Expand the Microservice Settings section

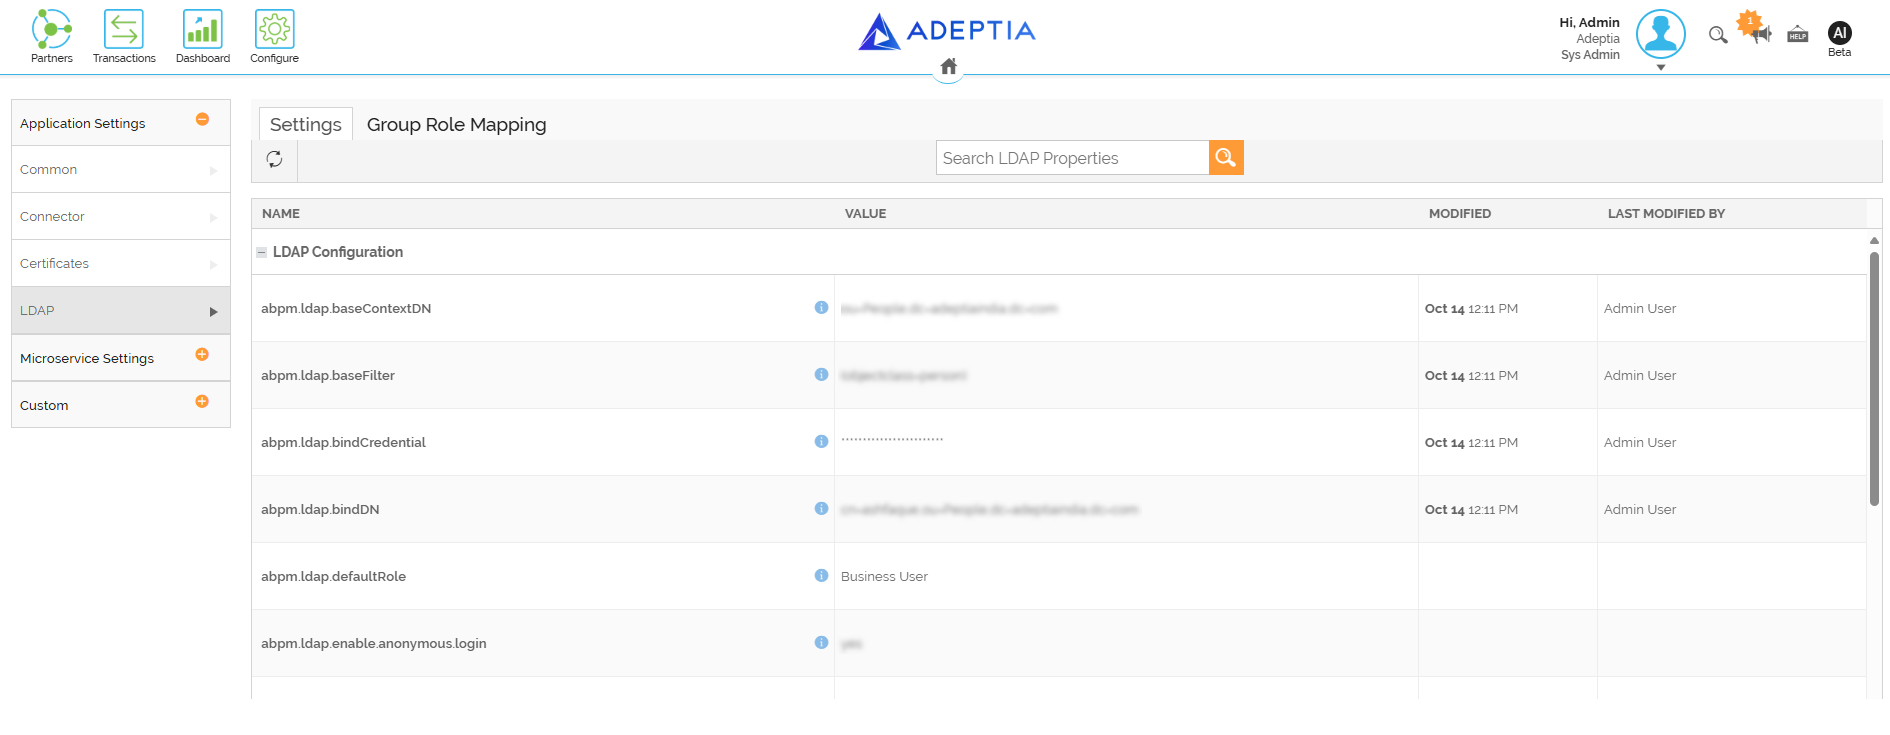click(202, 354)
